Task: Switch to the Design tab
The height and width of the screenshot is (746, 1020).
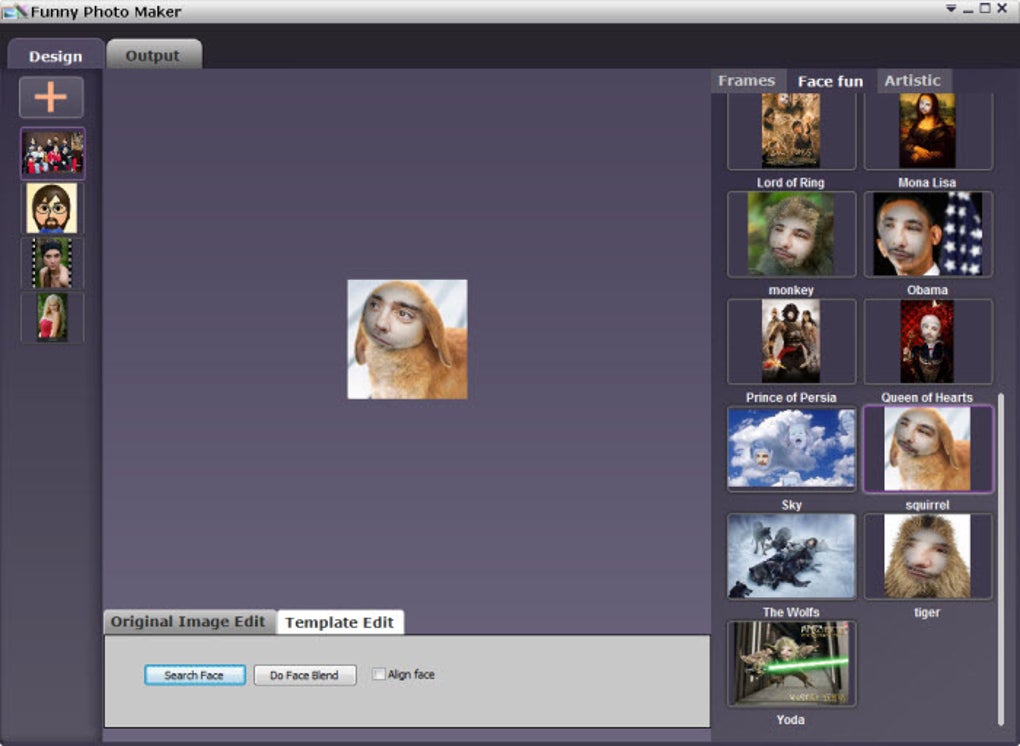Action: tap(56, 55)
